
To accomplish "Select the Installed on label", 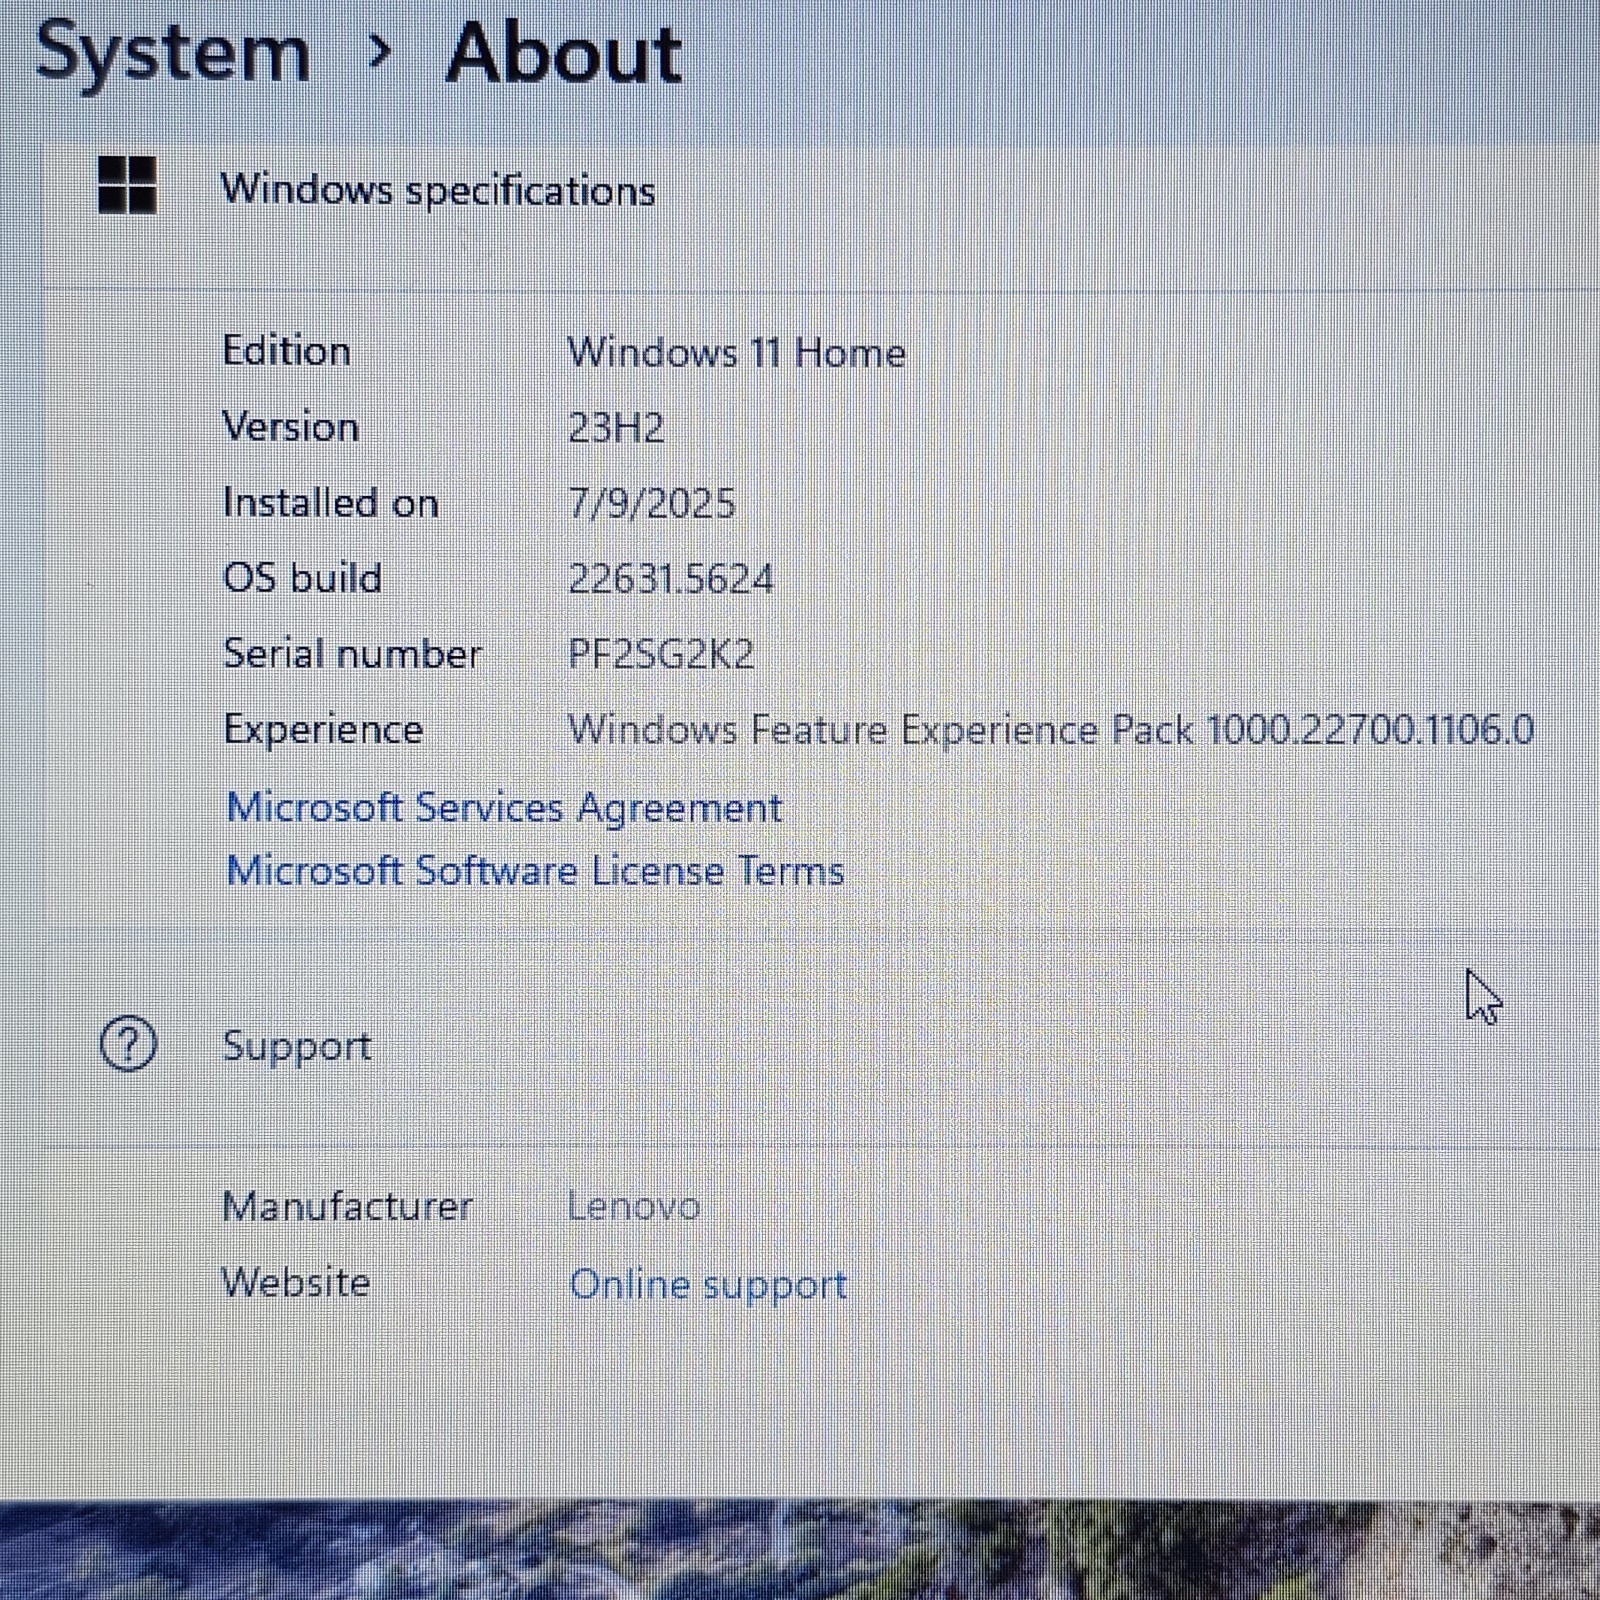I will (x=330, y=502).
